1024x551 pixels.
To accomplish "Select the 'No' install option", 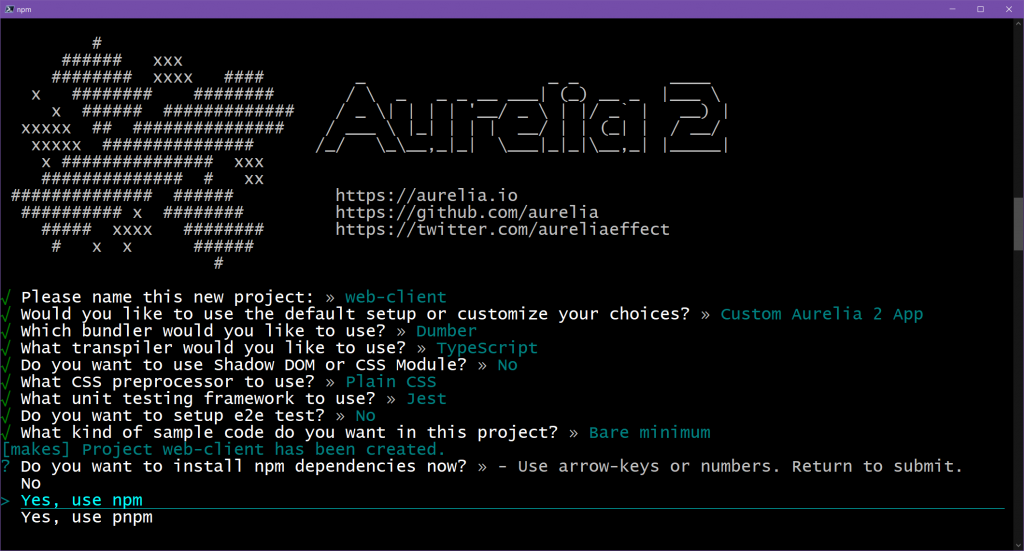I will 31,484.
